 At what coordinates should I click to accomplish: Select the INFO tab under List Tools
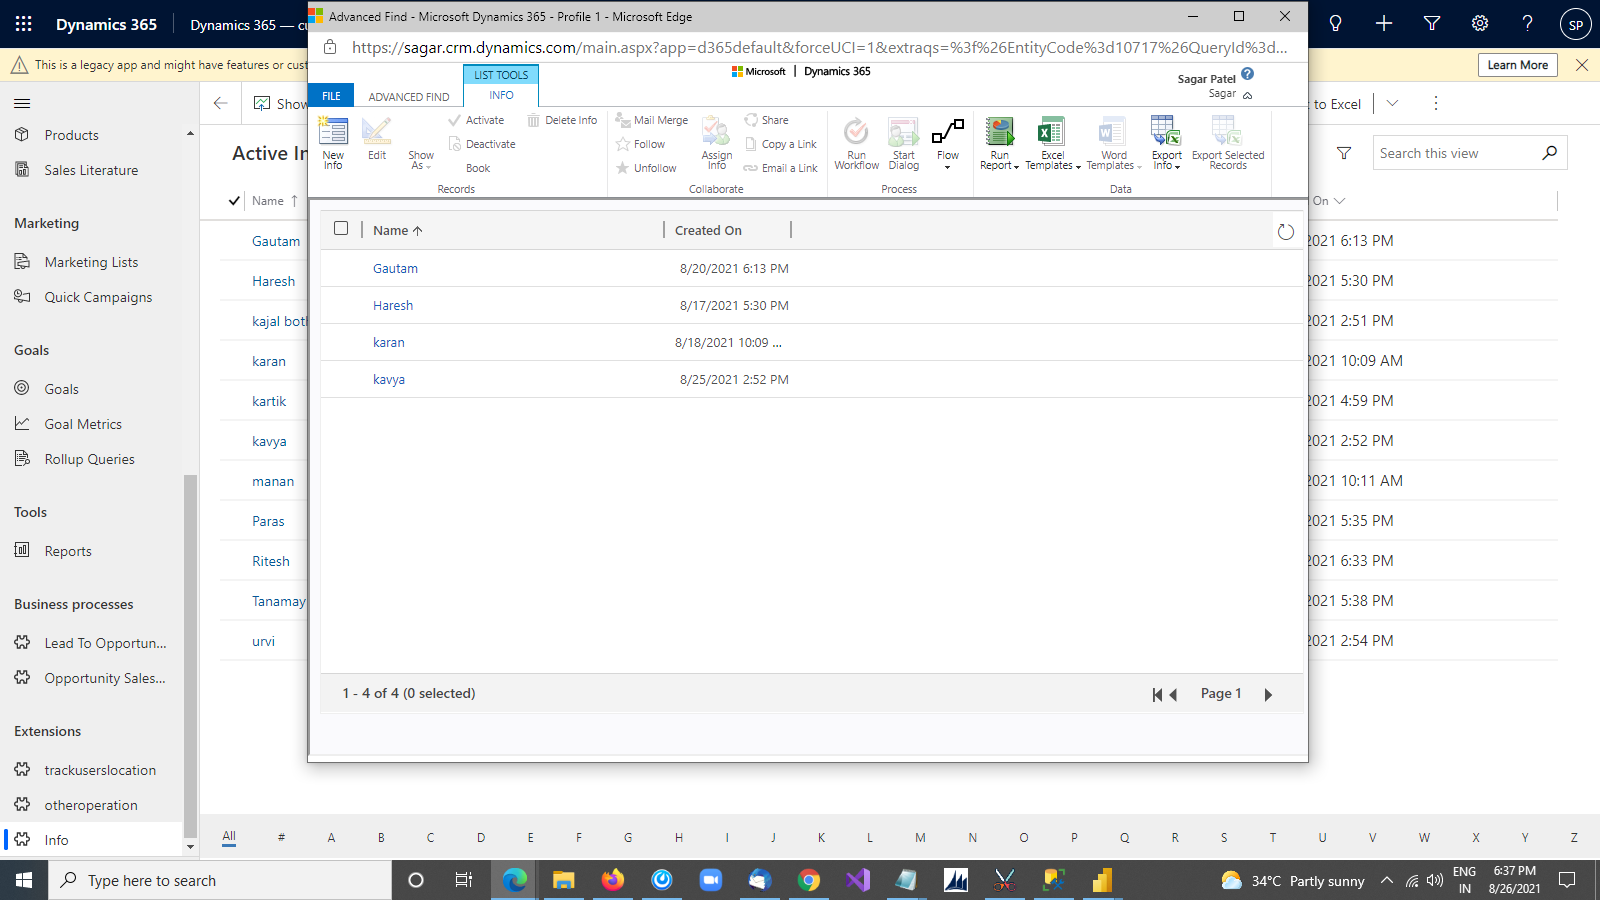[501, 95]
